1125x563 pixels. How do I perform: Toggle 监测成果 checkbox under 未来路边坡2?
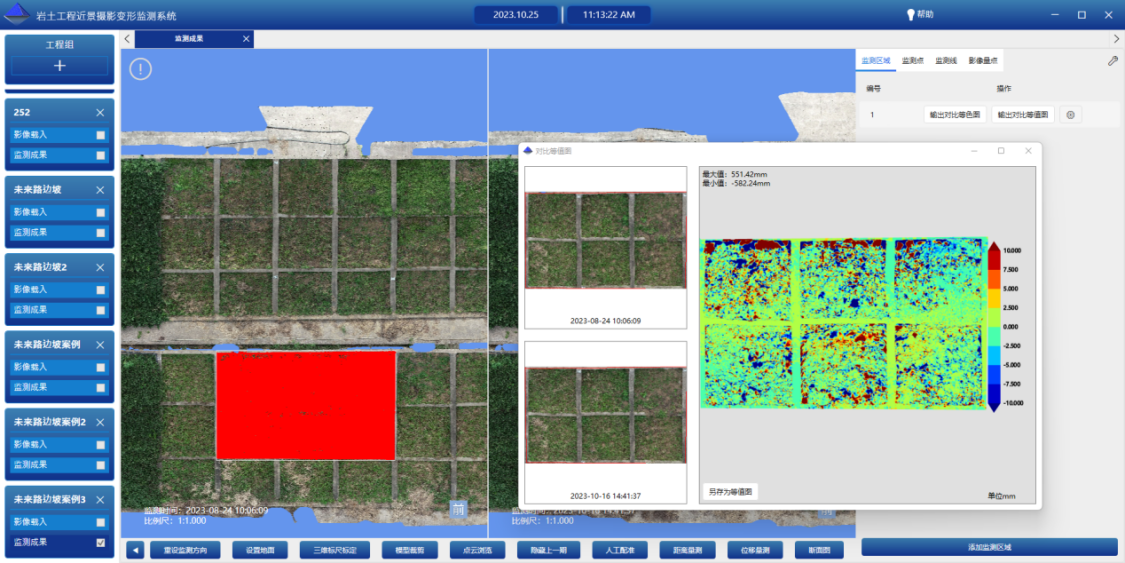100,310
